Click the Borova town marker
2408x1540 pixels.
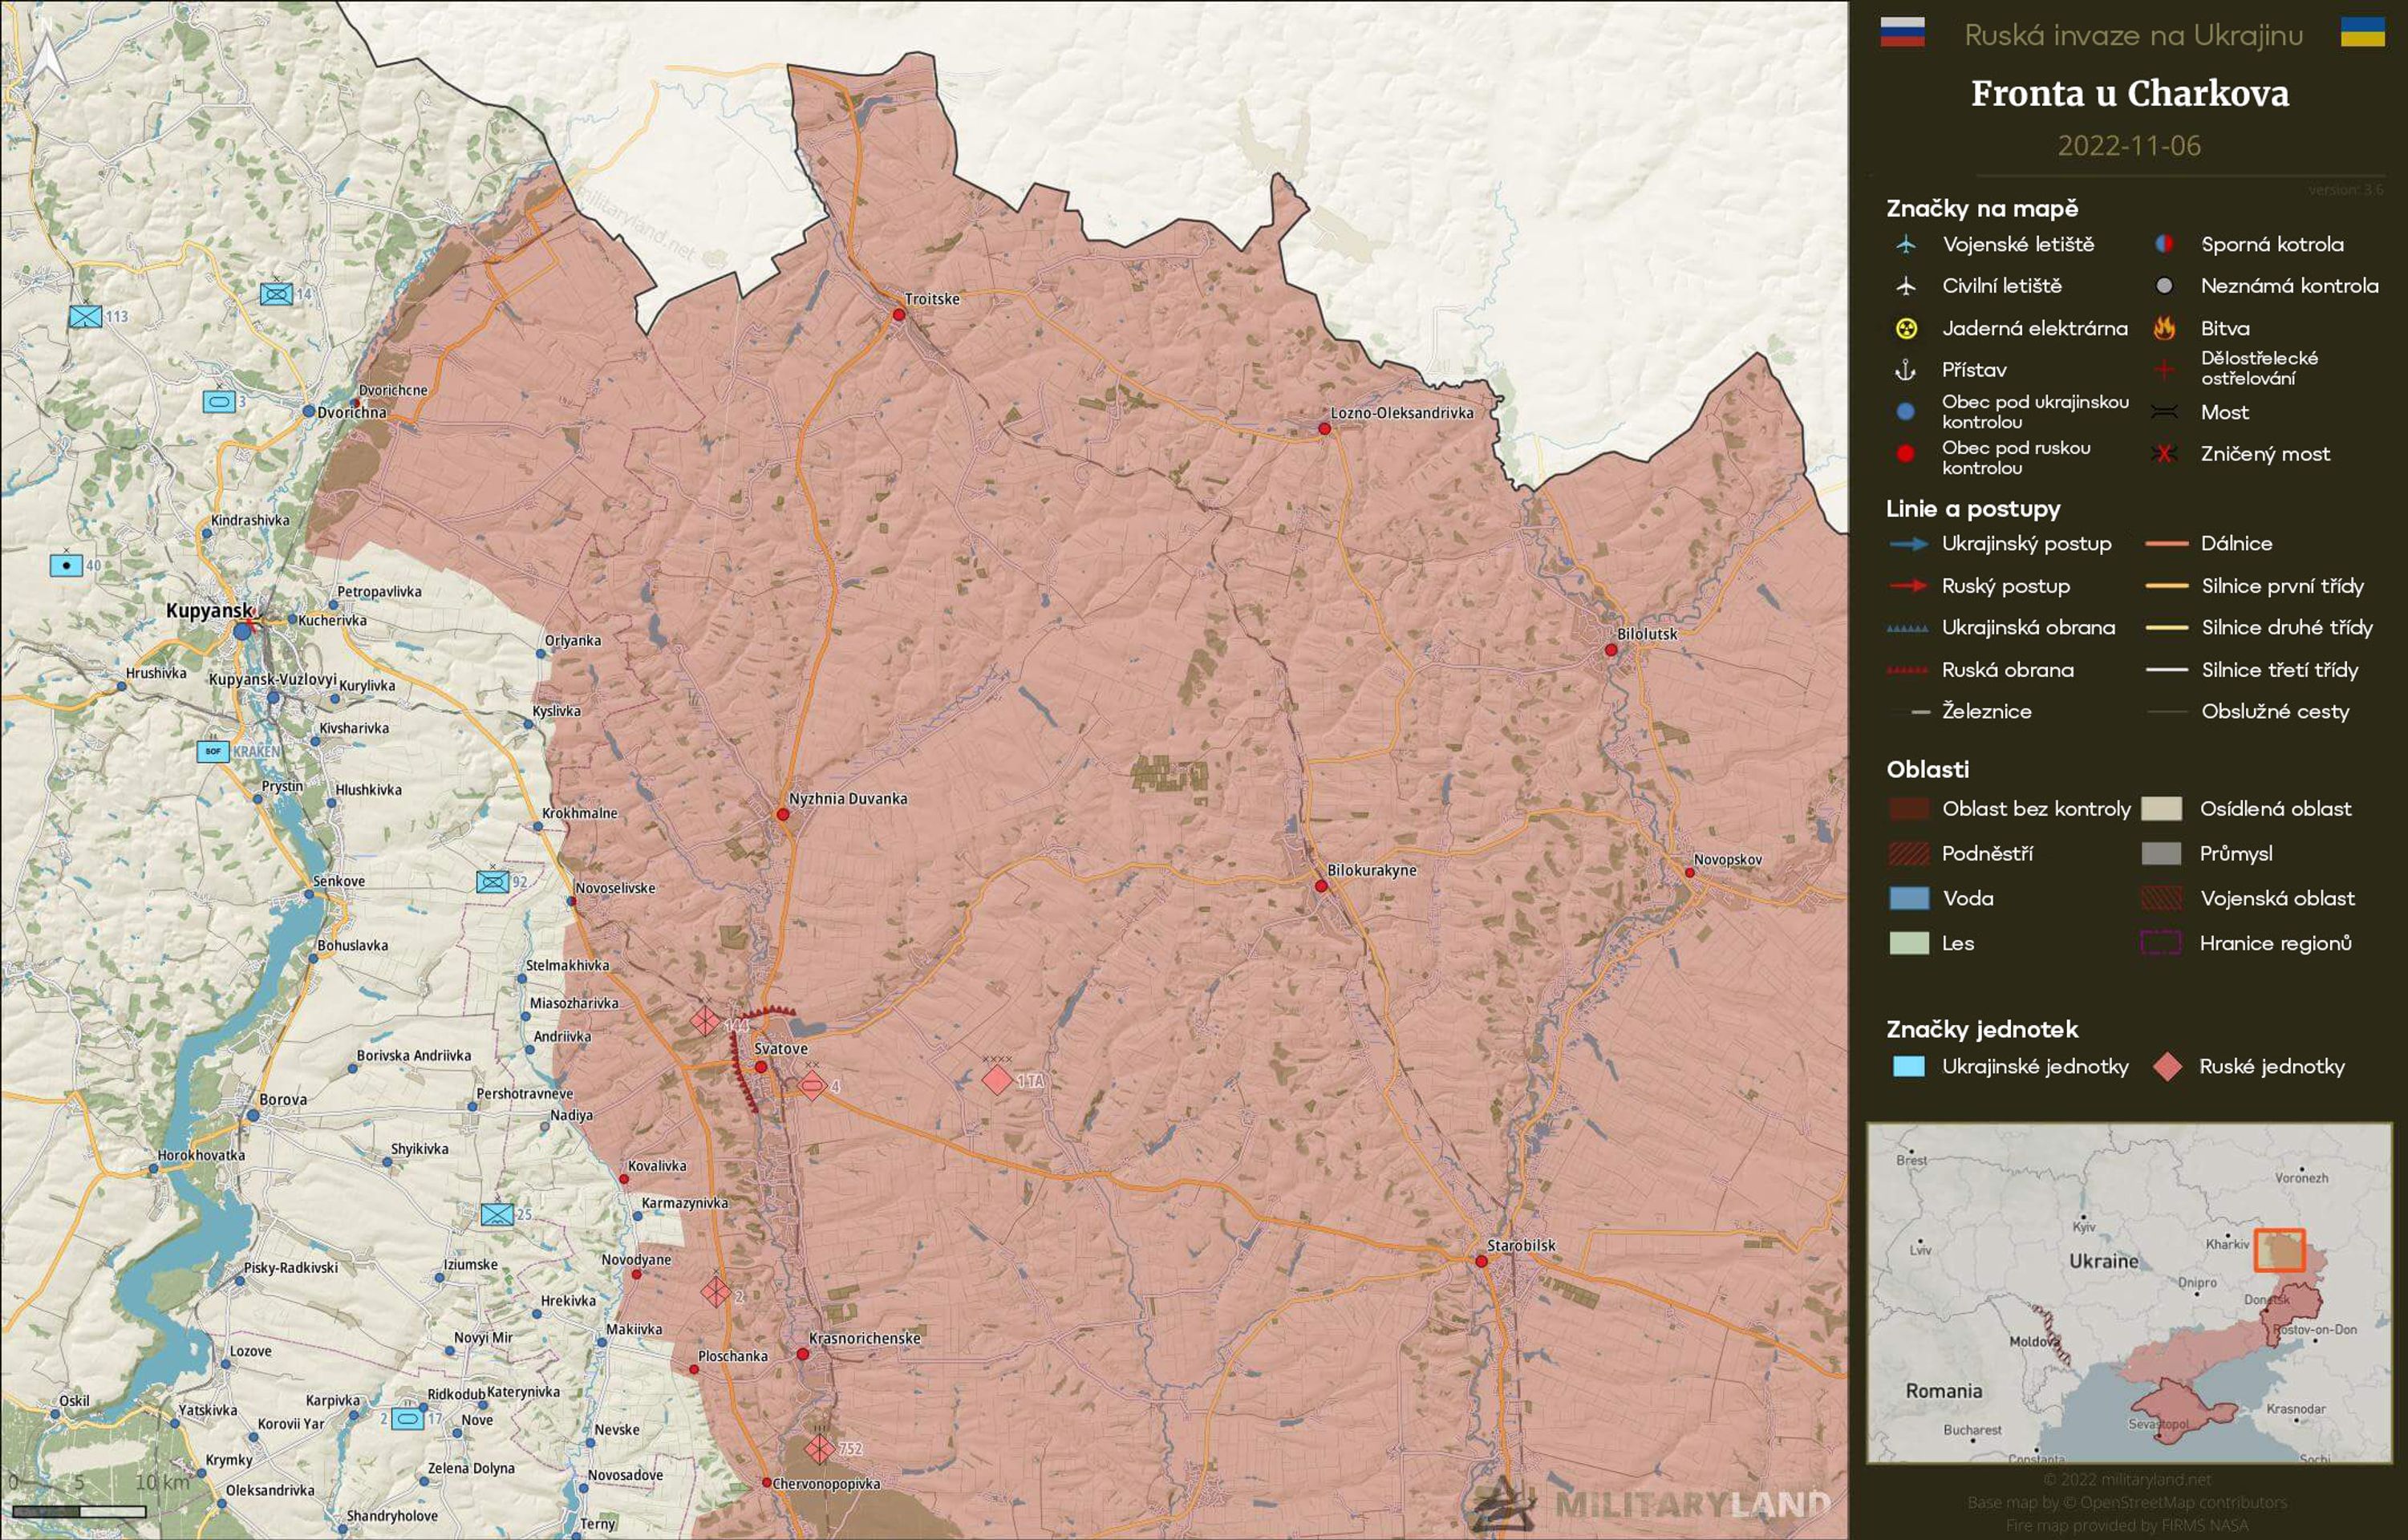[x=254, y=1115]
